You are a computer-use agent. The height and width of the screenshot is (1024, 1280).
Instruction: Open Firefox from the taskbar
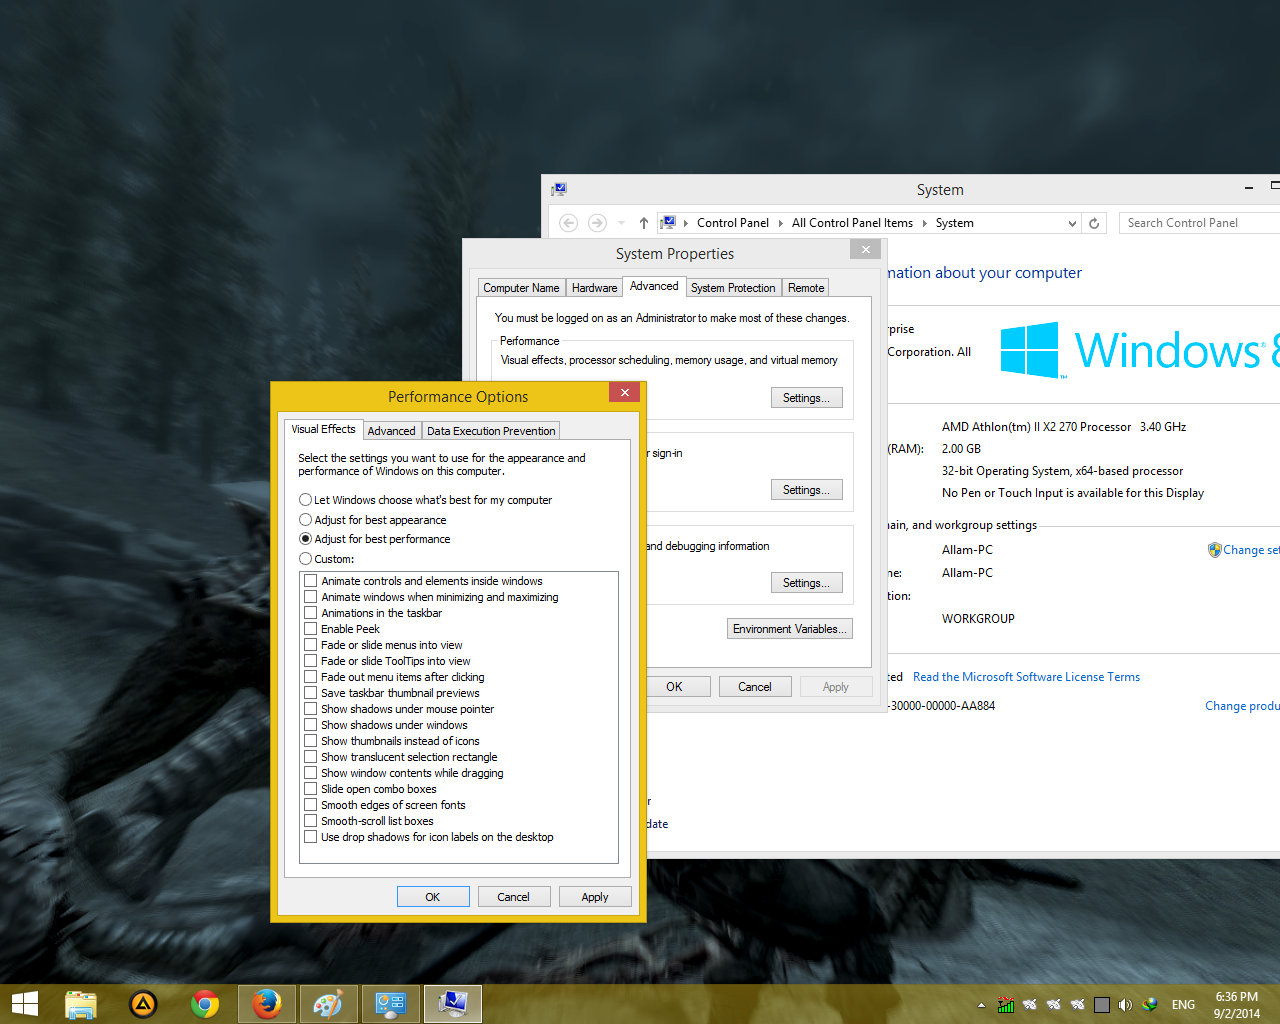(x=266, y=1003)
